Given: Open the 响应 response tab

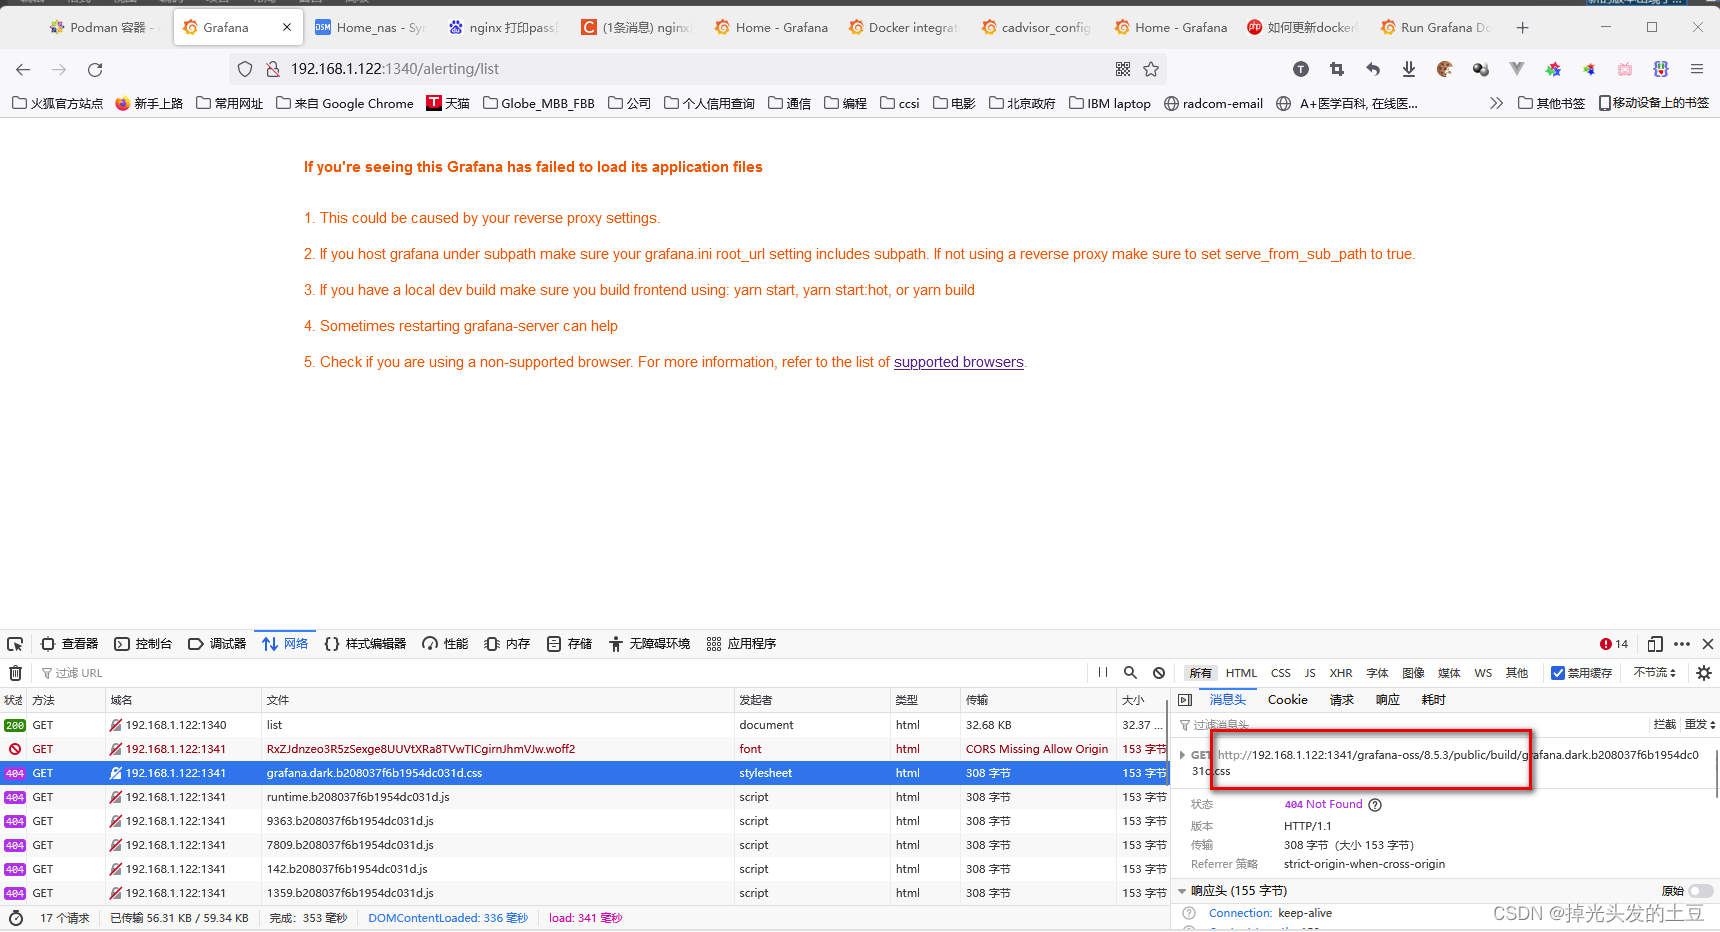Looking at the screenshot, I should (1388, 700).
